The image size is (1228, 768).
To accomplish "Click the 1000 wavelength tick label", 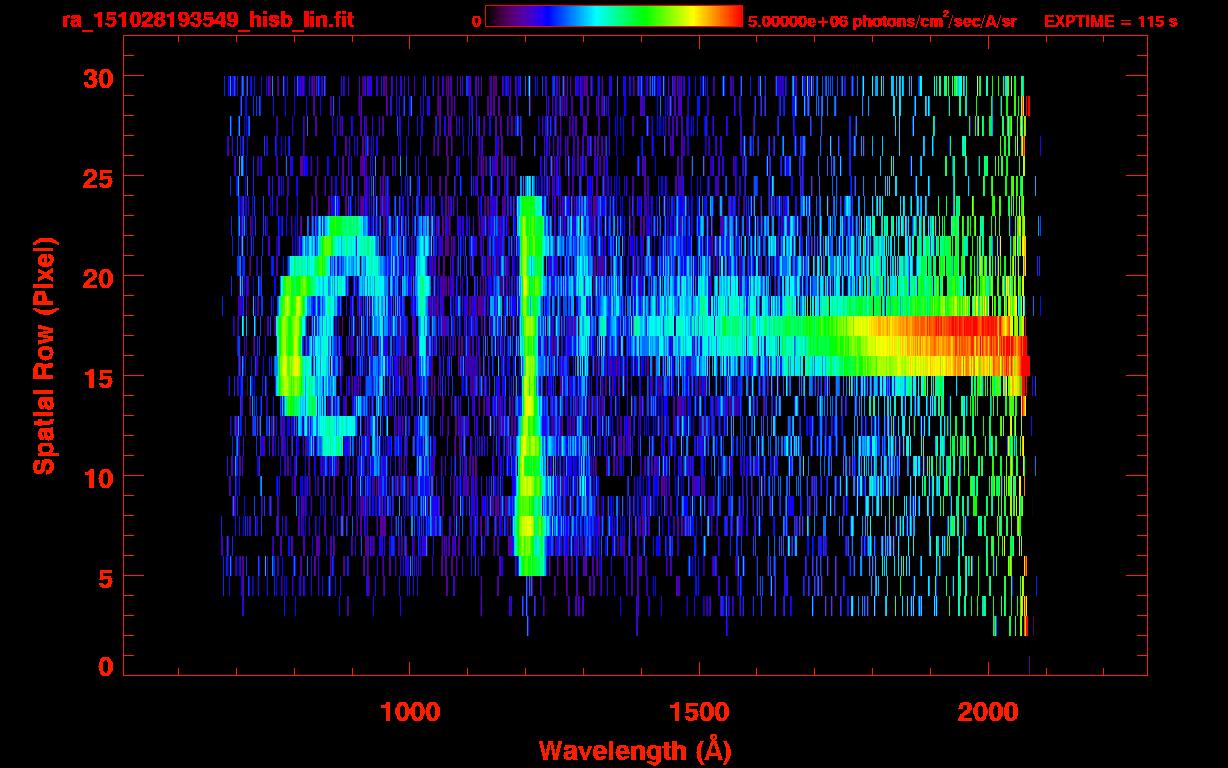I will (410, 711).
